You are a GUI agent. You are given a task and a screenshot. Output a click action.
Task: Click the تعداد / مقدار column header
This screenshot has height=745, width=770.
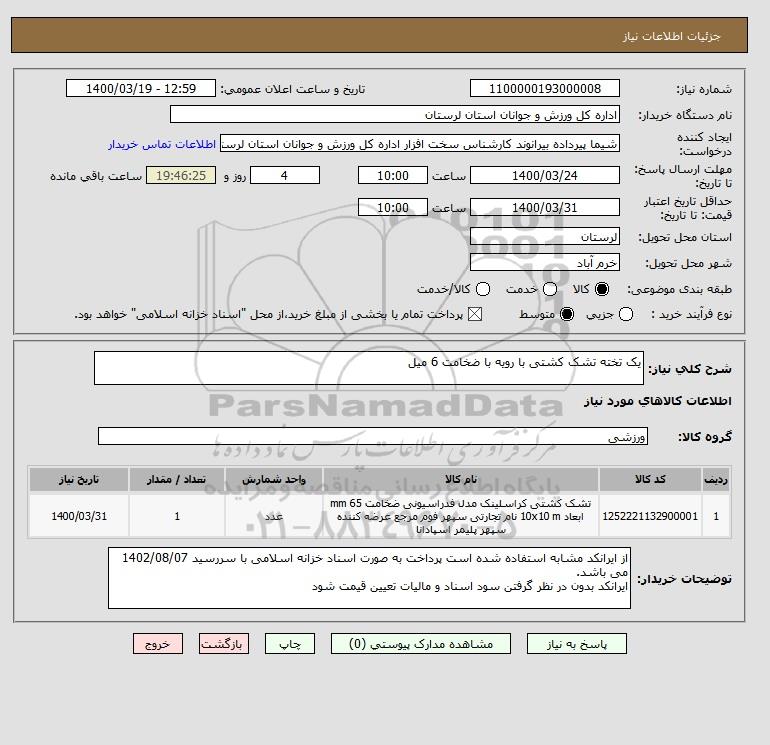177,479
